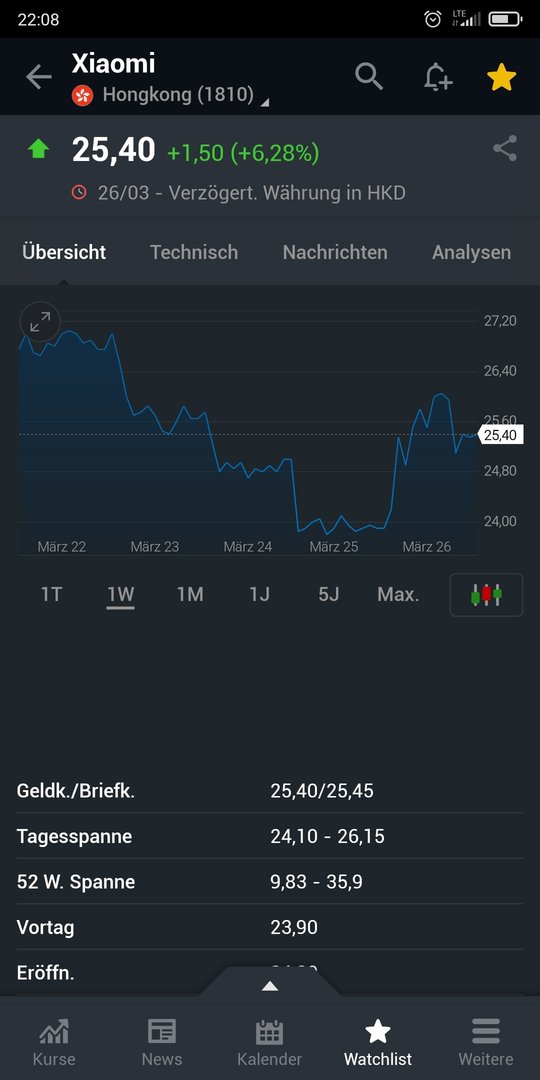This screenshot has height=1080, width=540.
Task: Switch to the Technisch tab
Action: click(194, 252)
